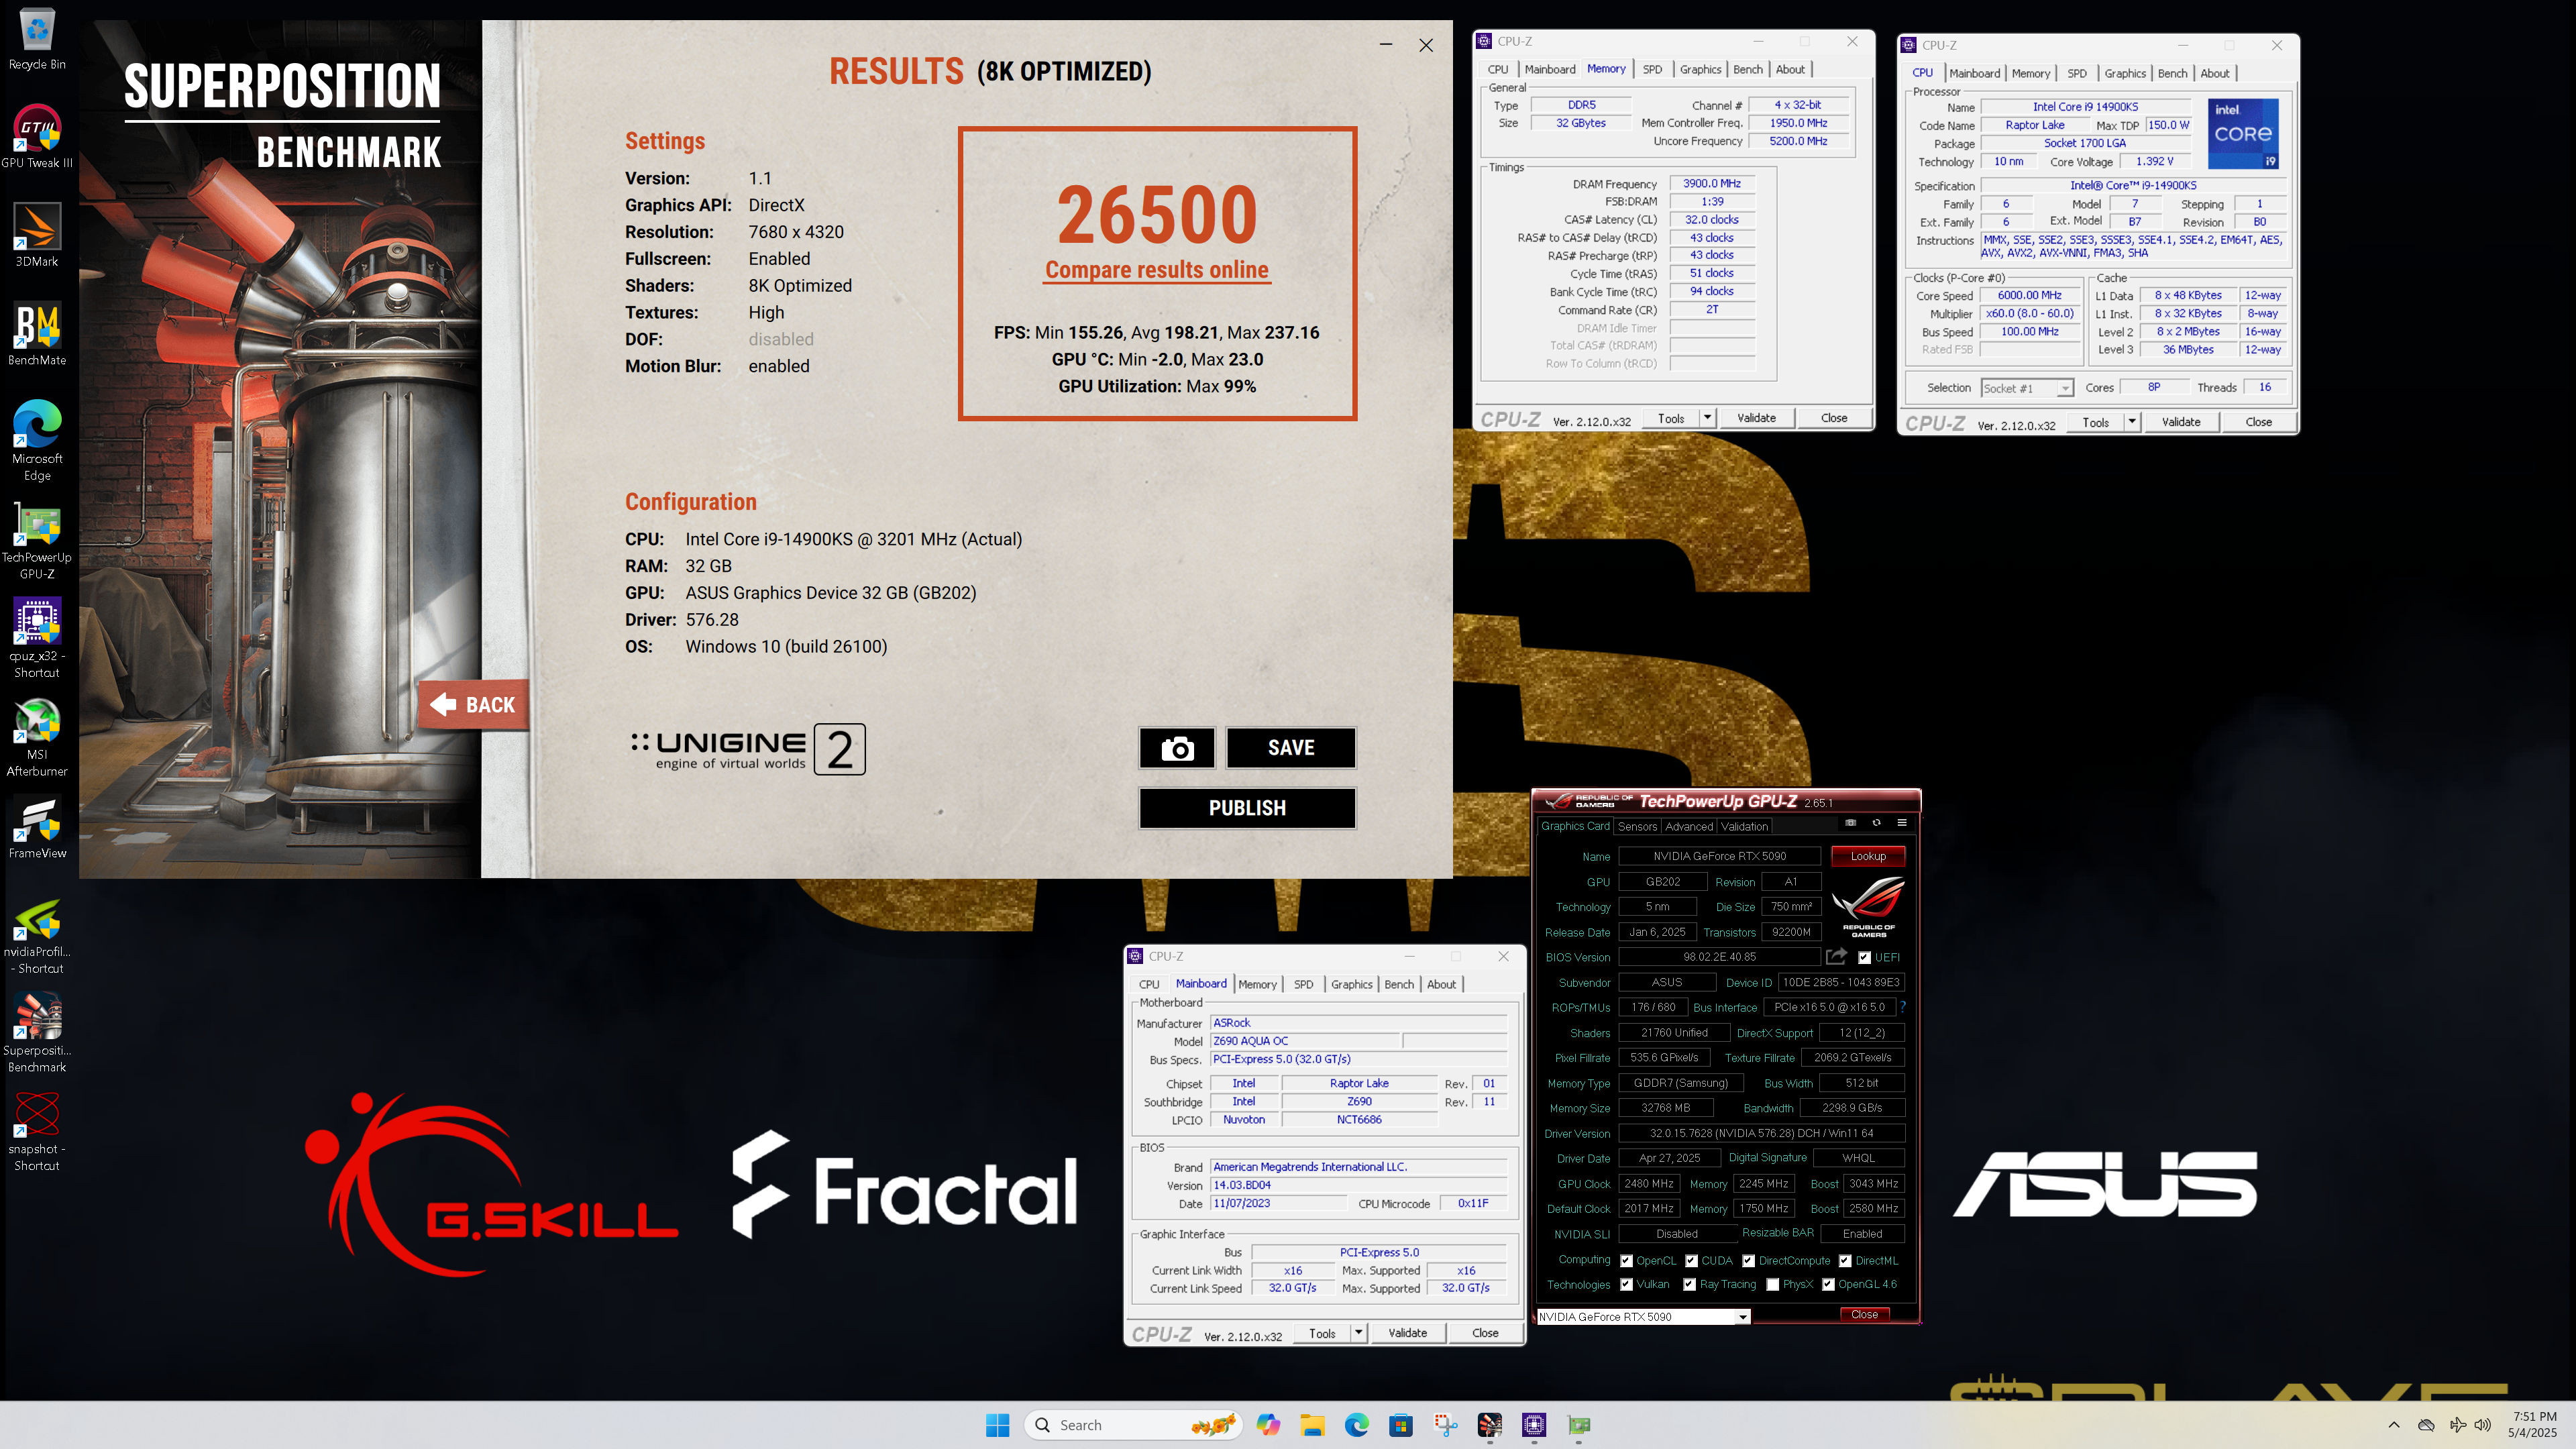Open the Socket #1 selection dropdown in CPU-Z
Image resolution: width=2576 pixels, height=1449 pixels.
2027,388
